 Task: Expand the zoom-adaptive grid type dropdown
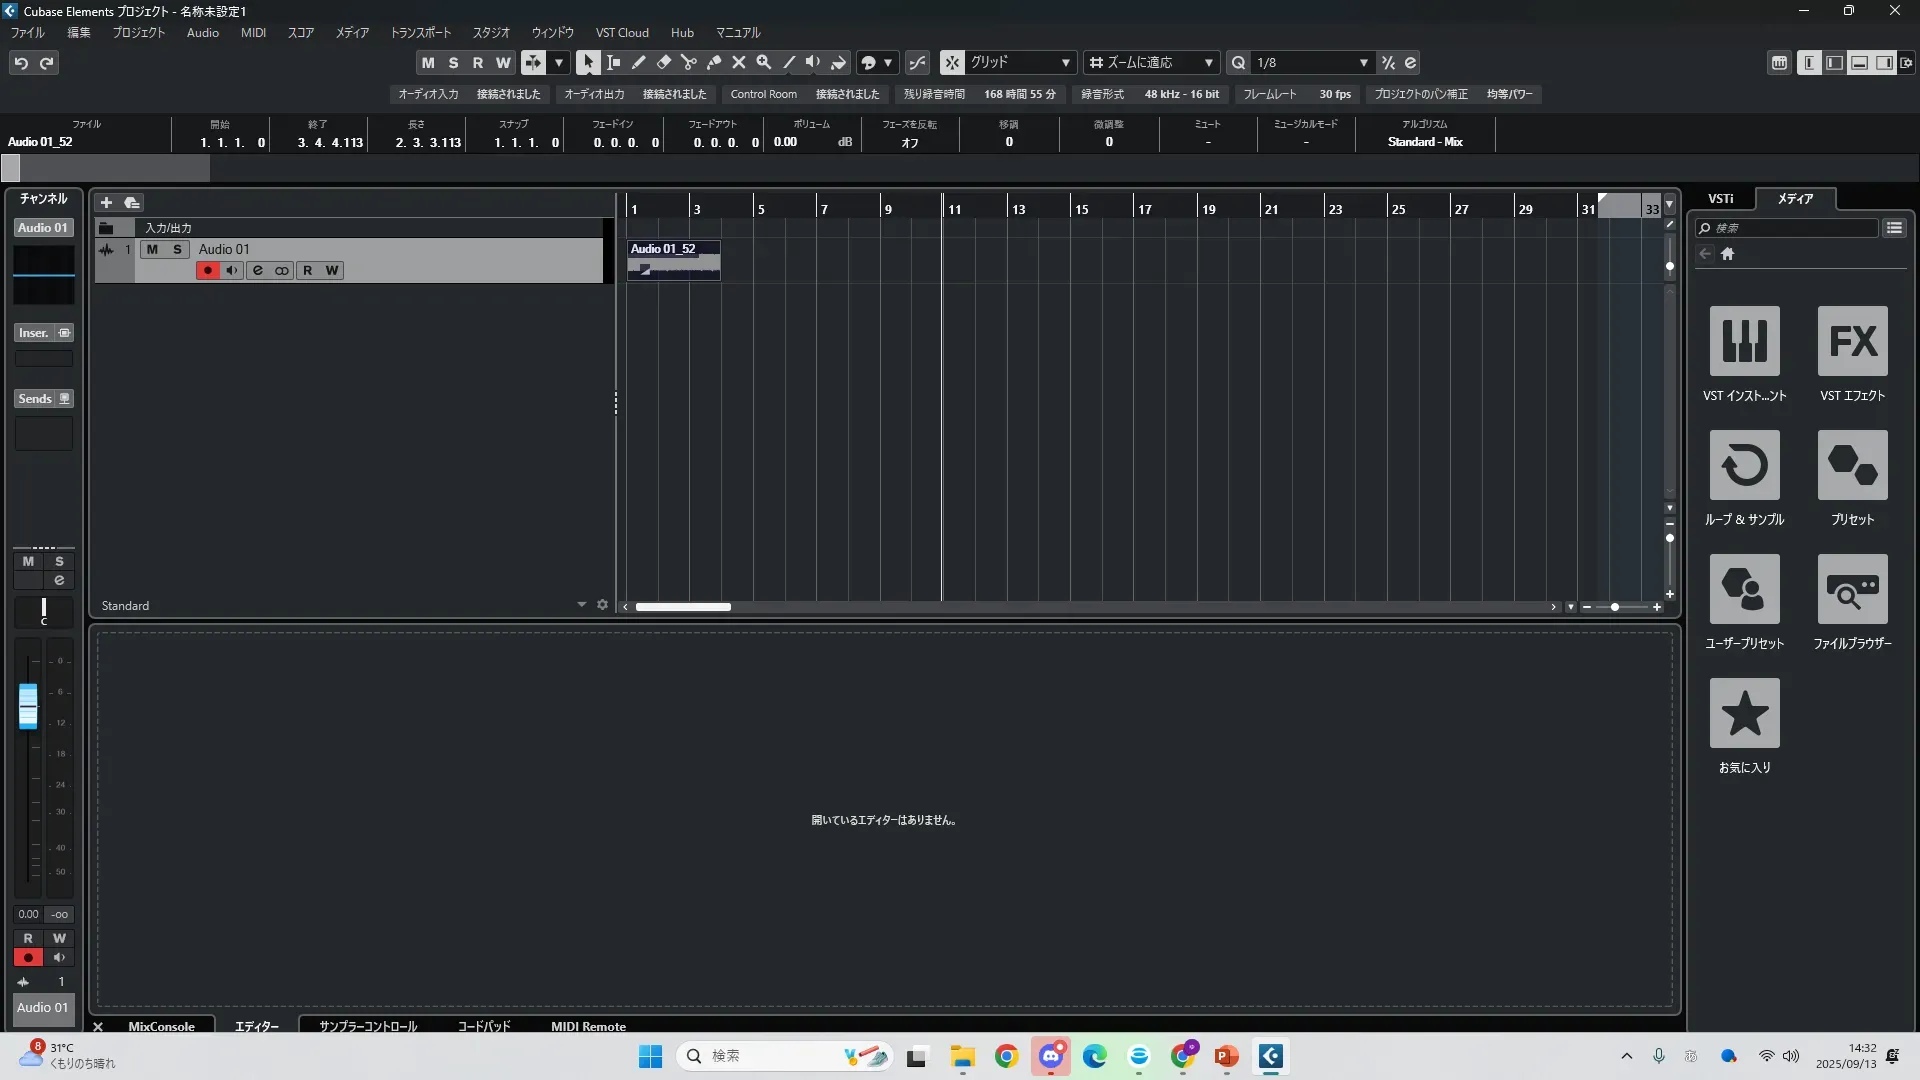tap(1208, 62)
